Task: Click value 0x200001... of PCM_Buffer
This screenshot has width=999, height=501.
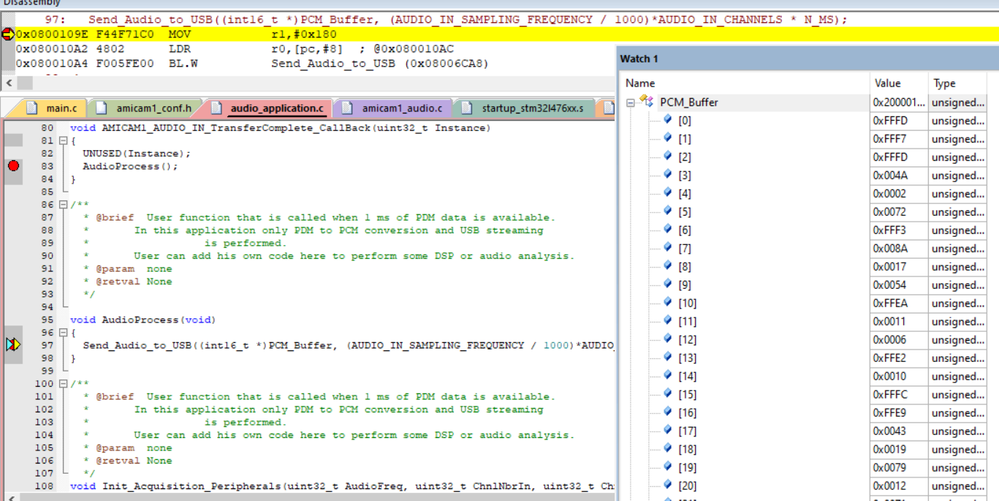Action: pyautogui.click(x=899, y=102)
